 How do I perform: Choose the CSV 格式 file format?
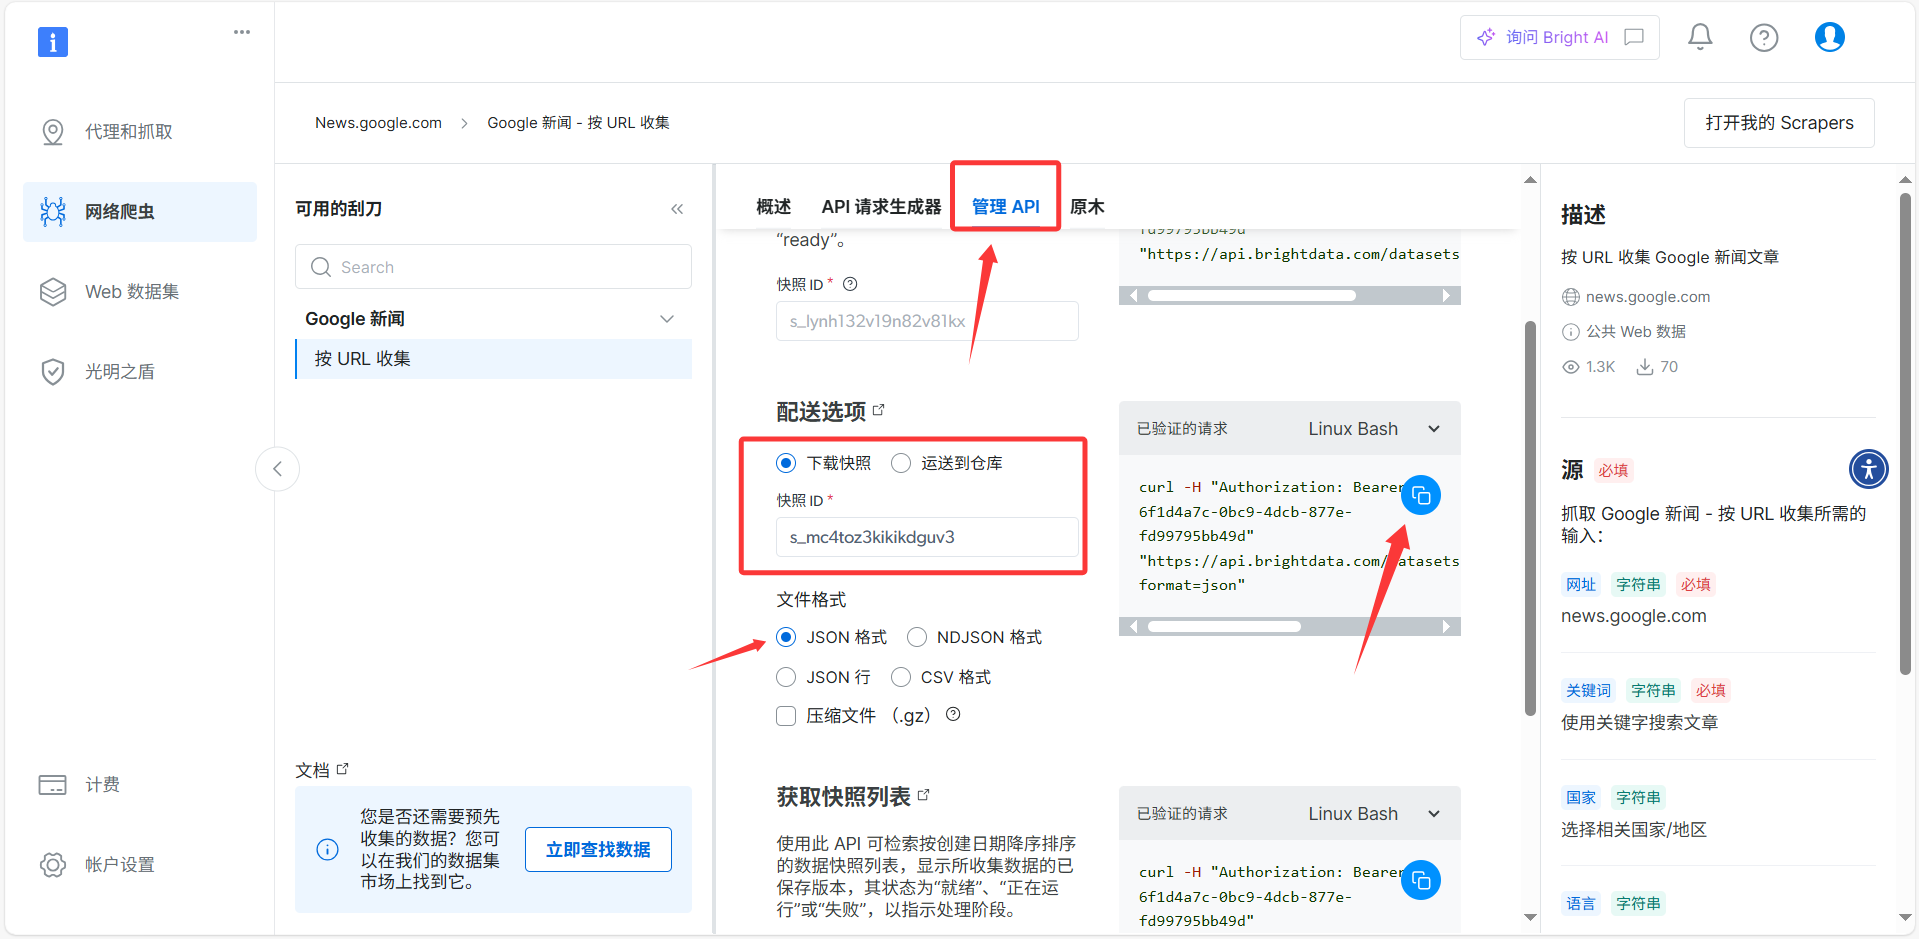pyautogui.click(x=901, y=677)
